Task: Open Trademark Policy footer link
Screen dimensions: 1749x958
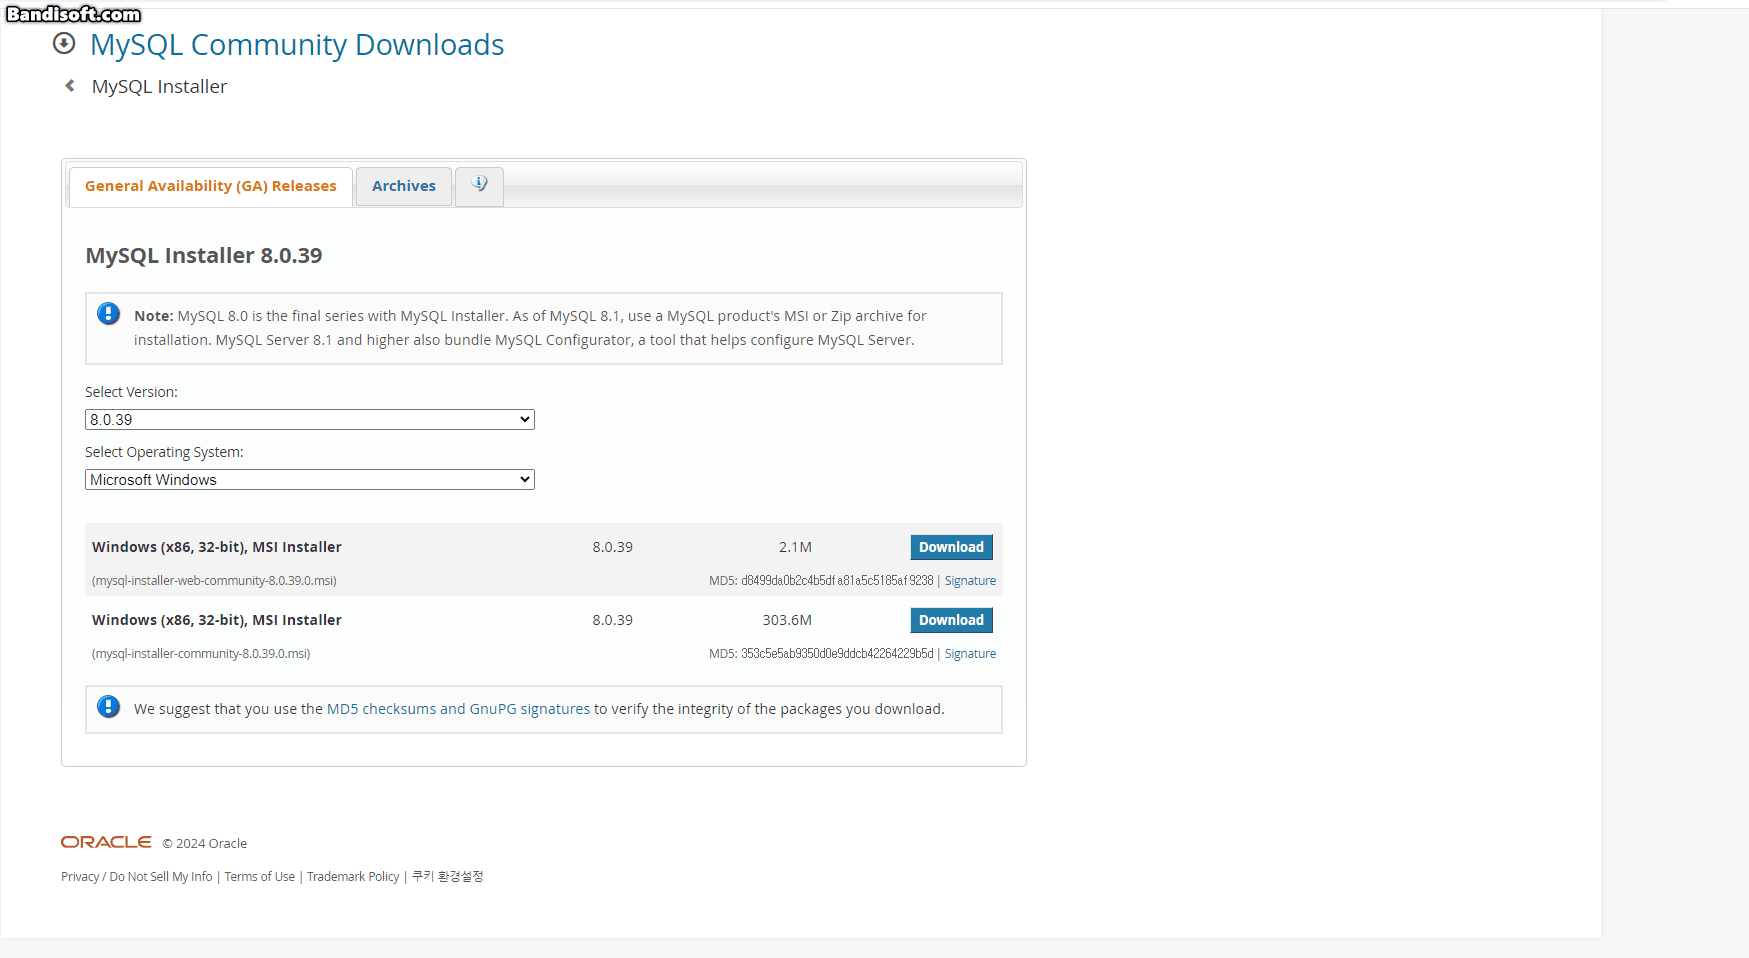Action: 353,877
